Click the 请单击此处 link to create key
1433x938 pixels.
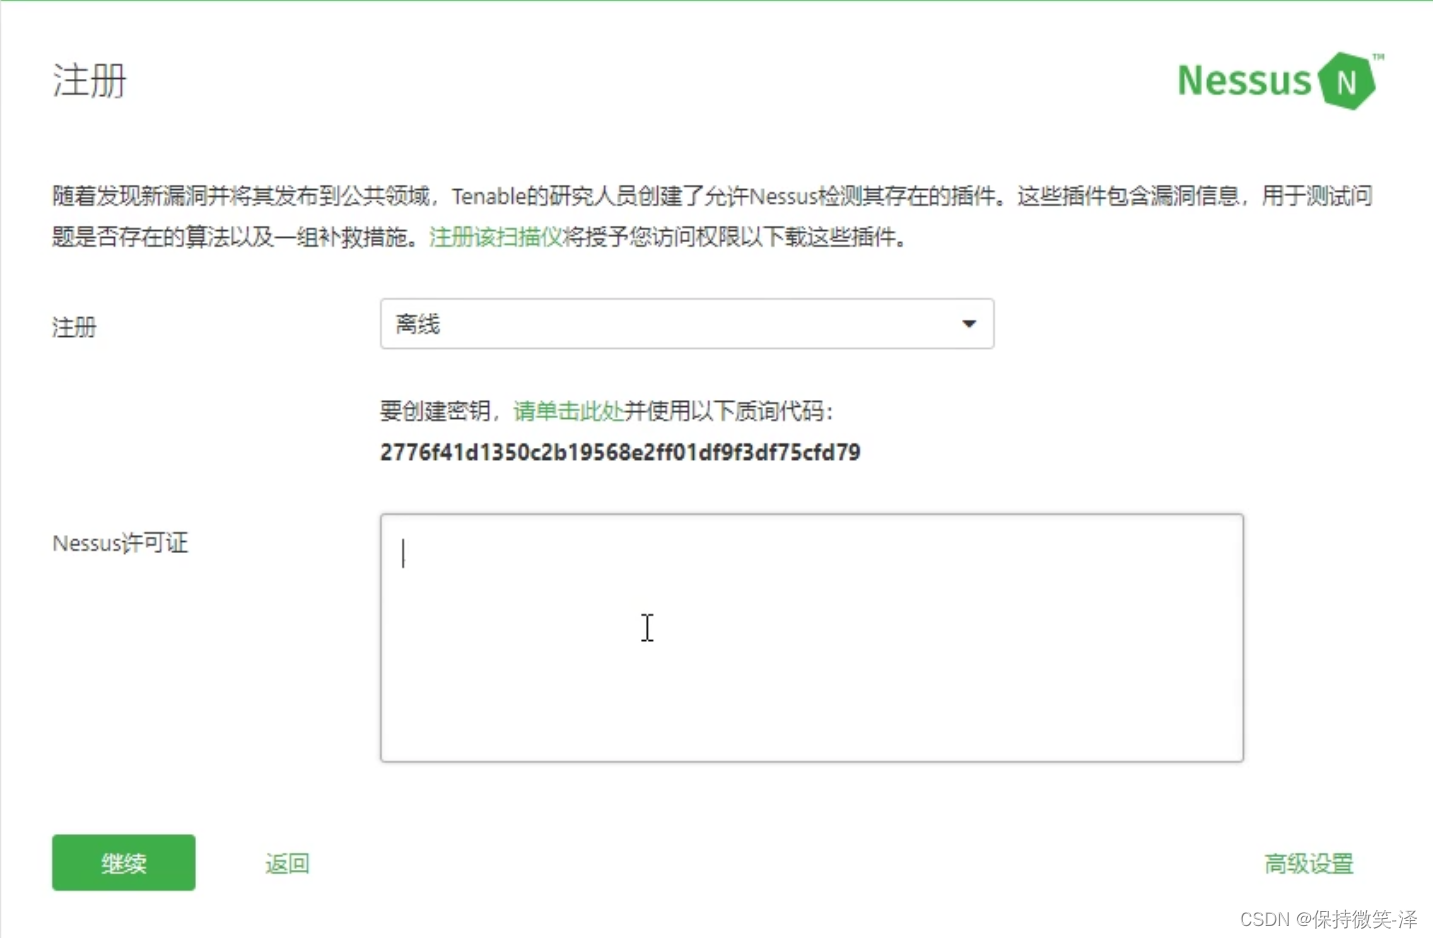click(568, 411)
